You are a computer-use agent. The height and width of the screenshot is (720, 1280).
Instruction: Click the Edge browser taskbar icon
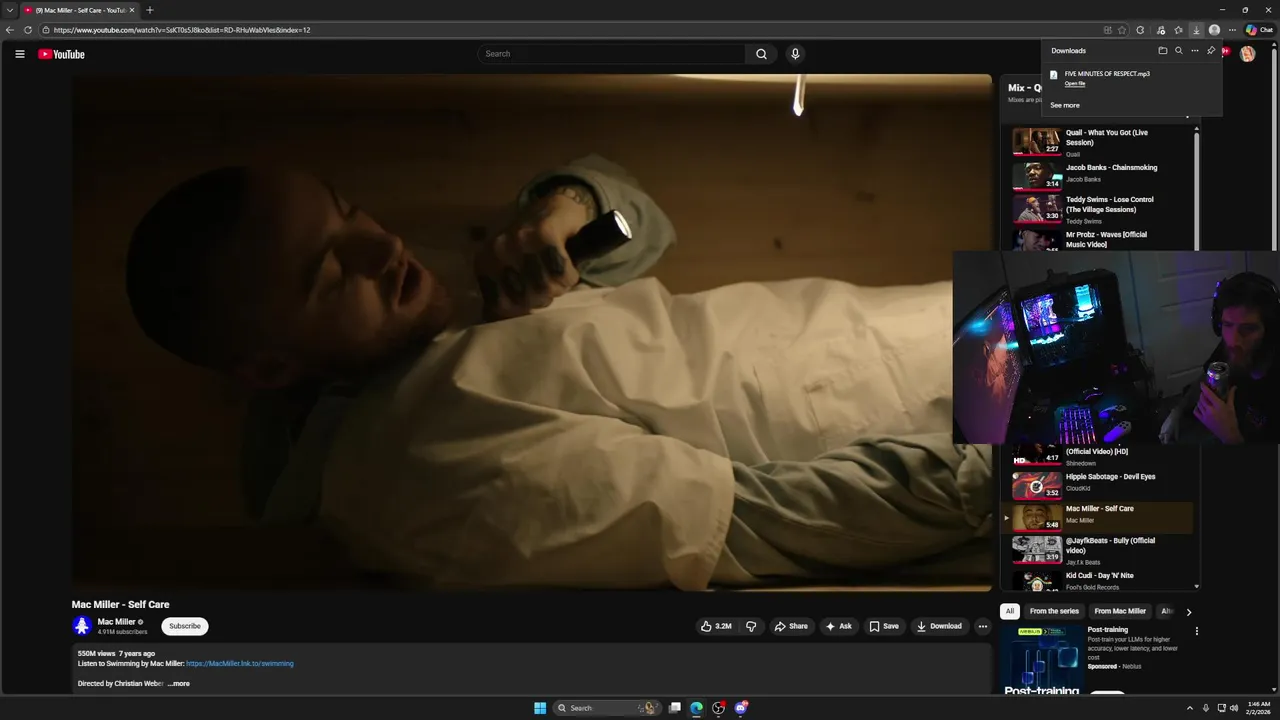pyautogui.click(x=696, y=708)
